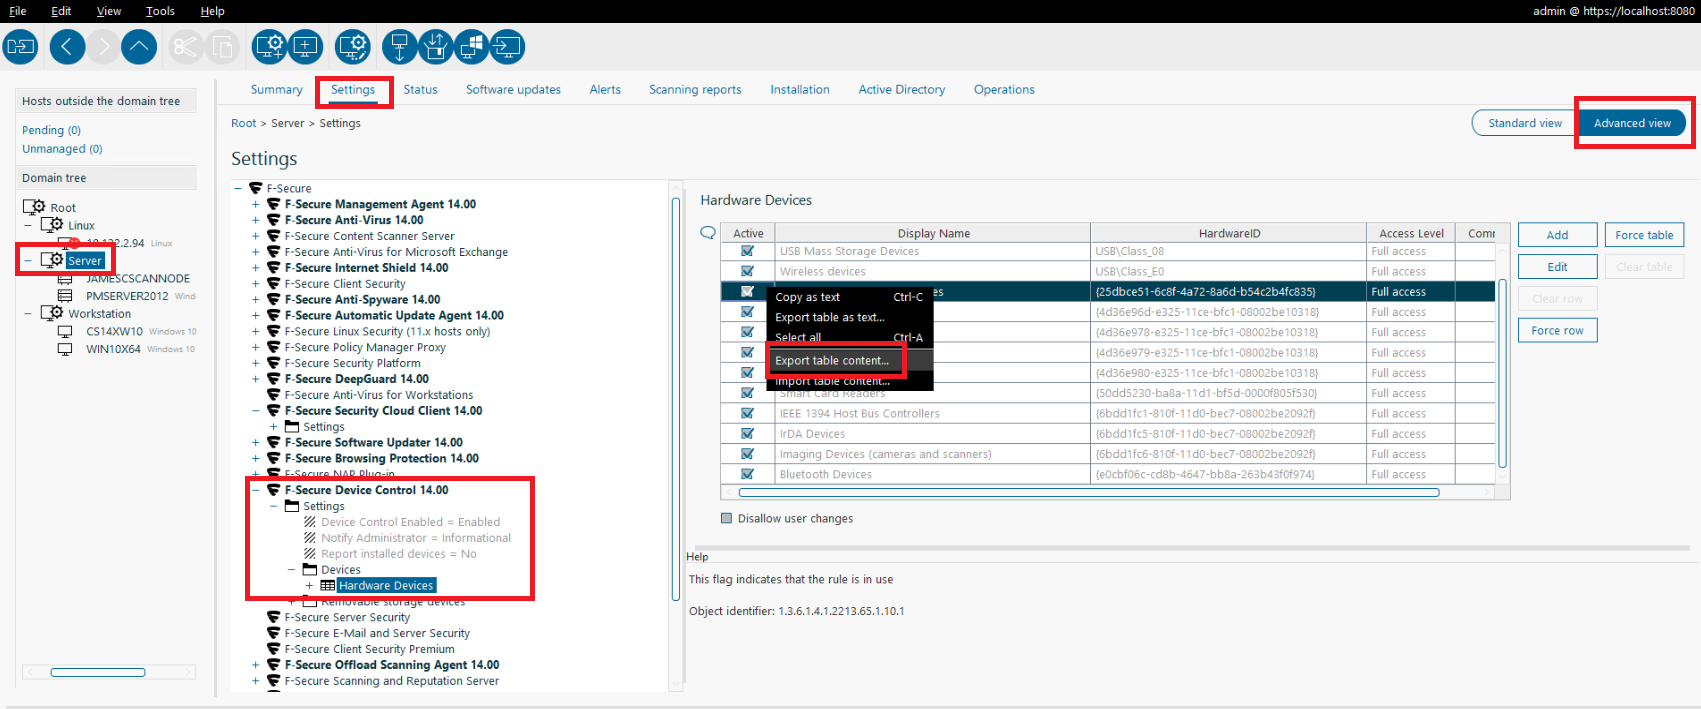The image size is (1701, 709).
Task: Uncheck Active for USB Mass Storage Devices
Action: [747, 251]
